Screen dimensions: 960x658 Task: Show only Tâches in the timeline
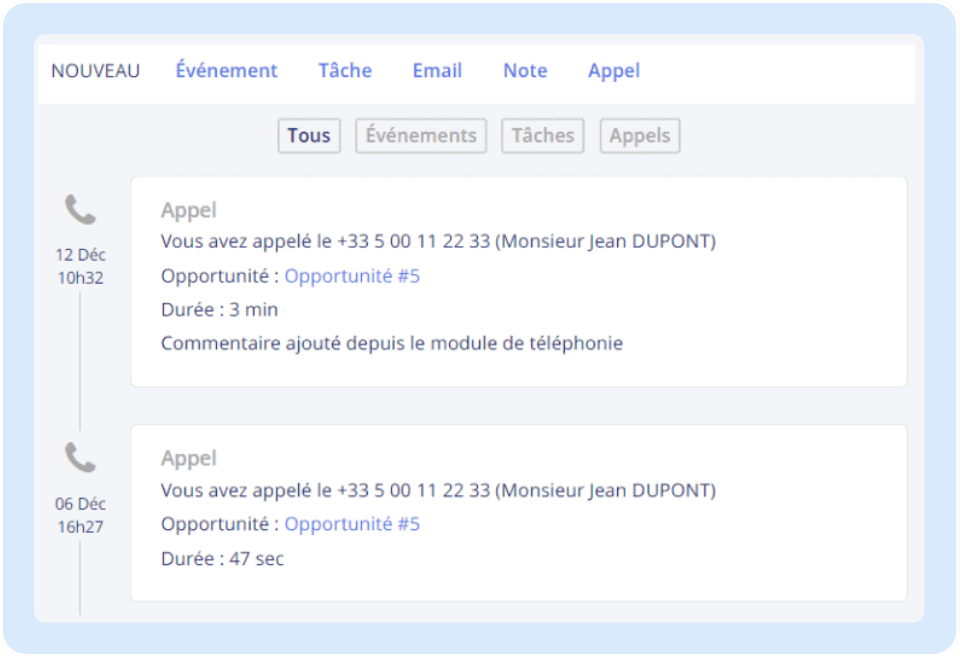(543, 136)
